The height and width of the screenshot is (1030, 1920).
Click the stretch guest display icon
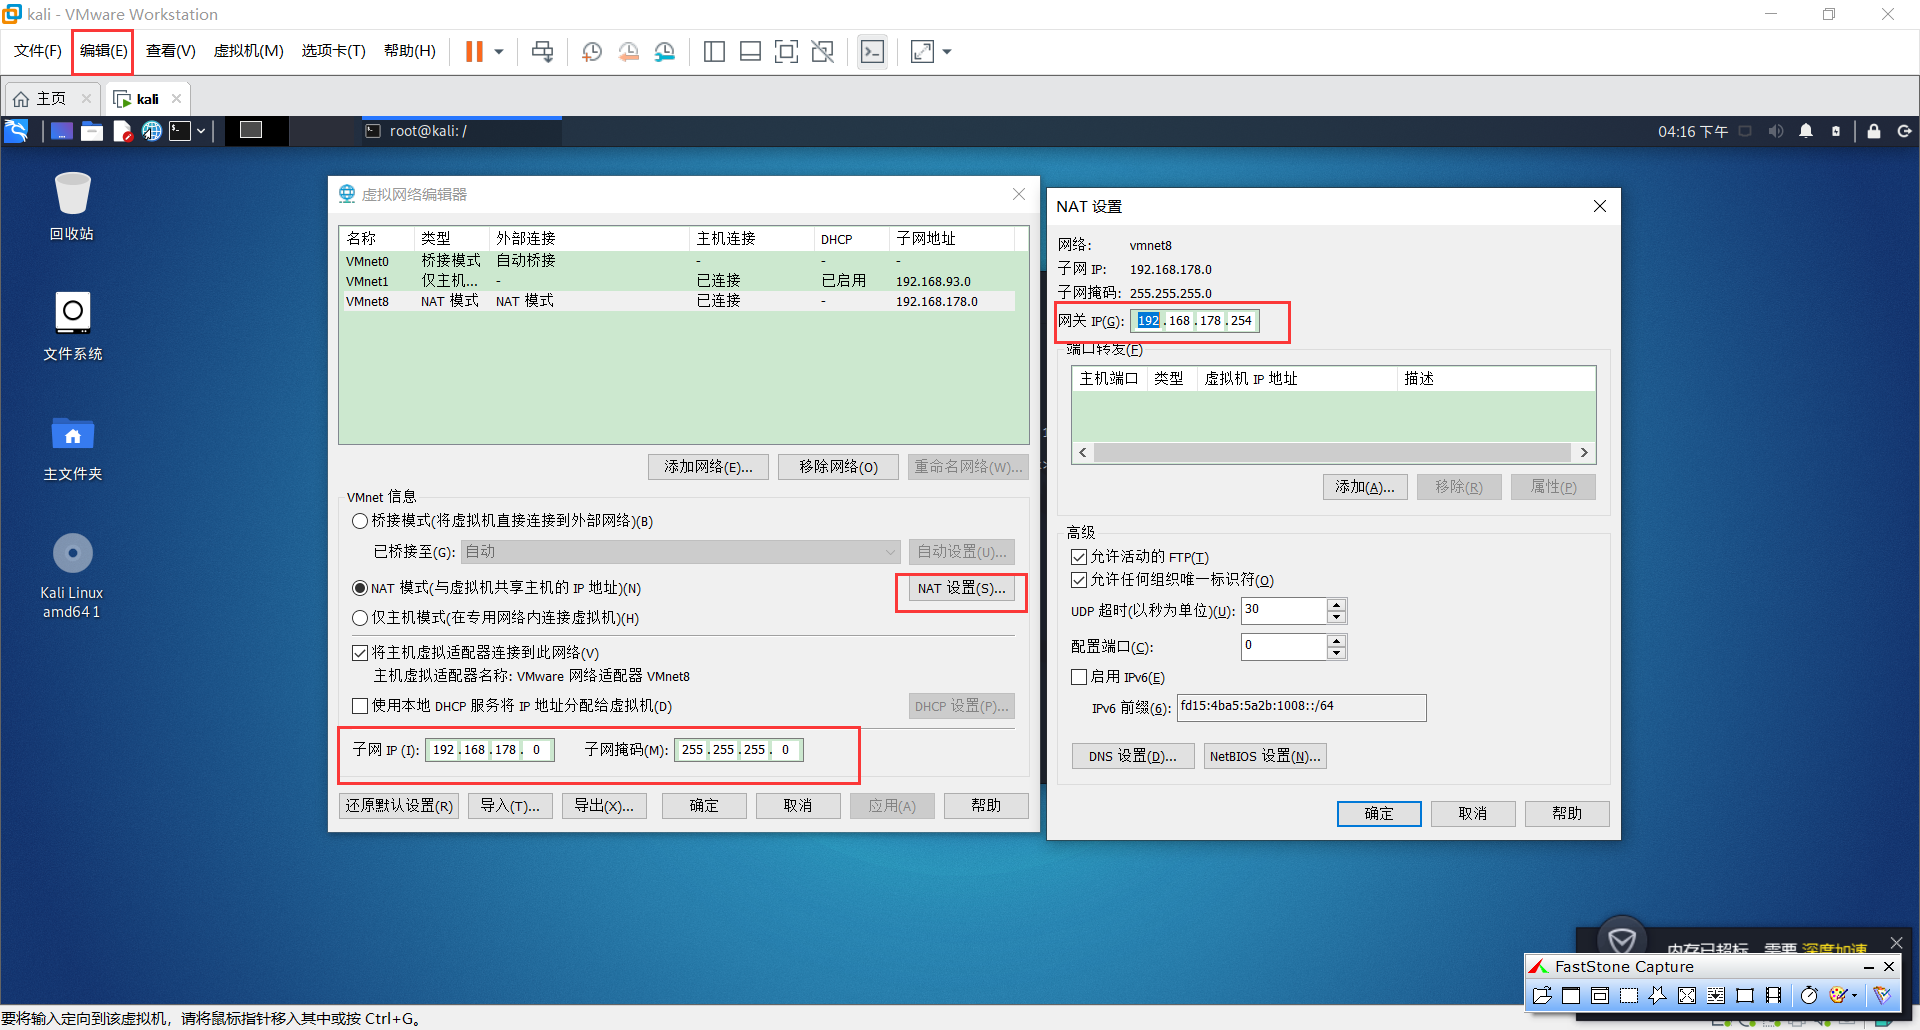click(x=922, y=51)
